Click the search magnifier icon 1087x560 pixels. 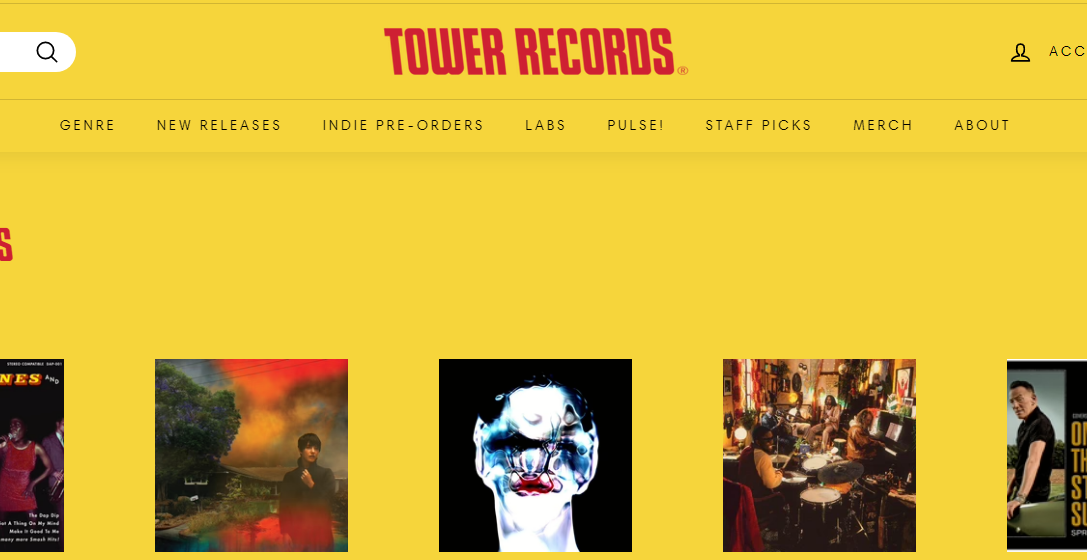46,52
